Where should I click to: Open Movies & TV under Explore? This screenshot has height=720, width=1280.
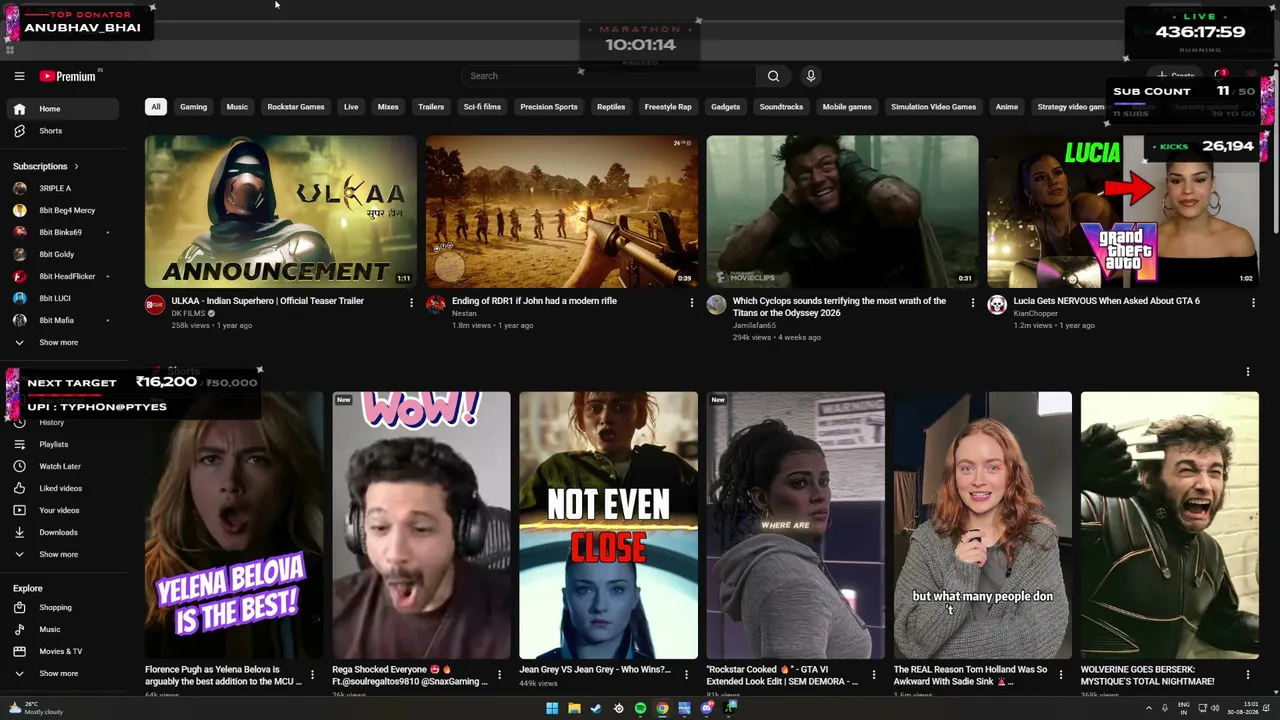(62, 651)
